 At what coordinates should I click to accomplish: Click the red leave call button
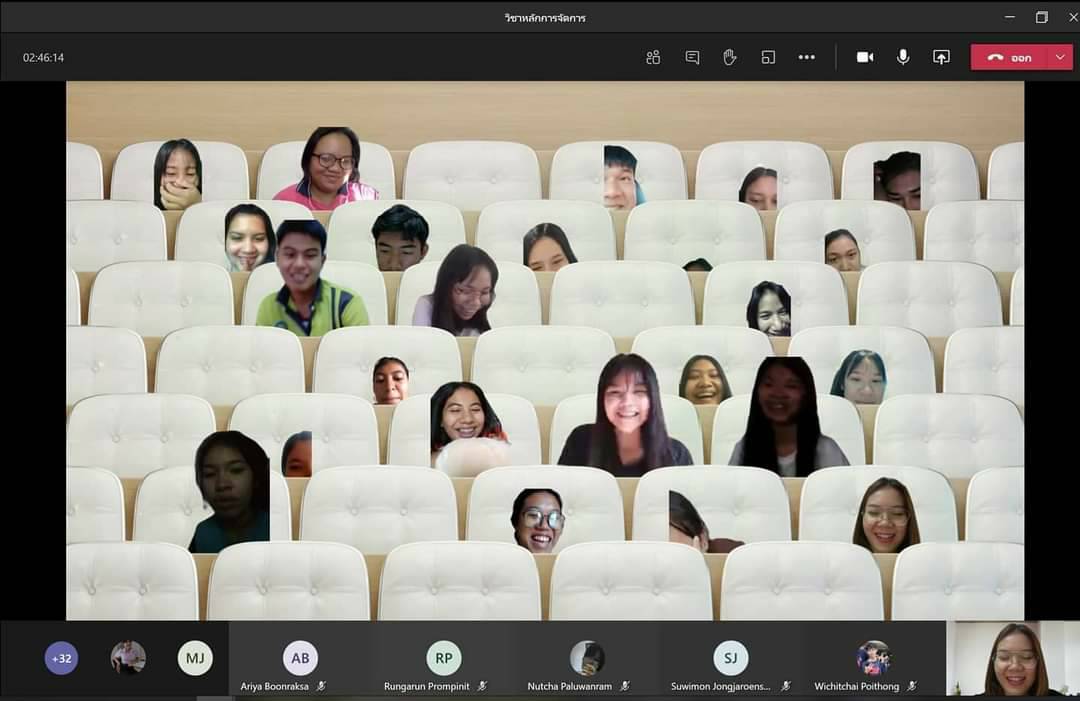click(x=1010, y=58)
